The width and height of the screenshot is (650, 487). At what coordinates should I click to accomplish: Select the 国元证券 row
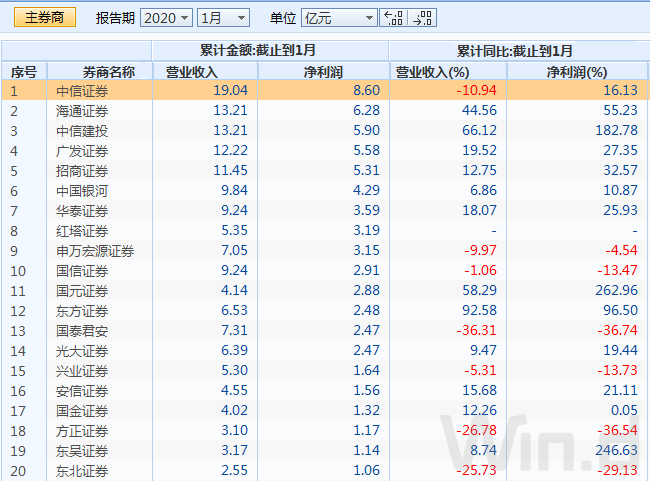tap(324, 290)
